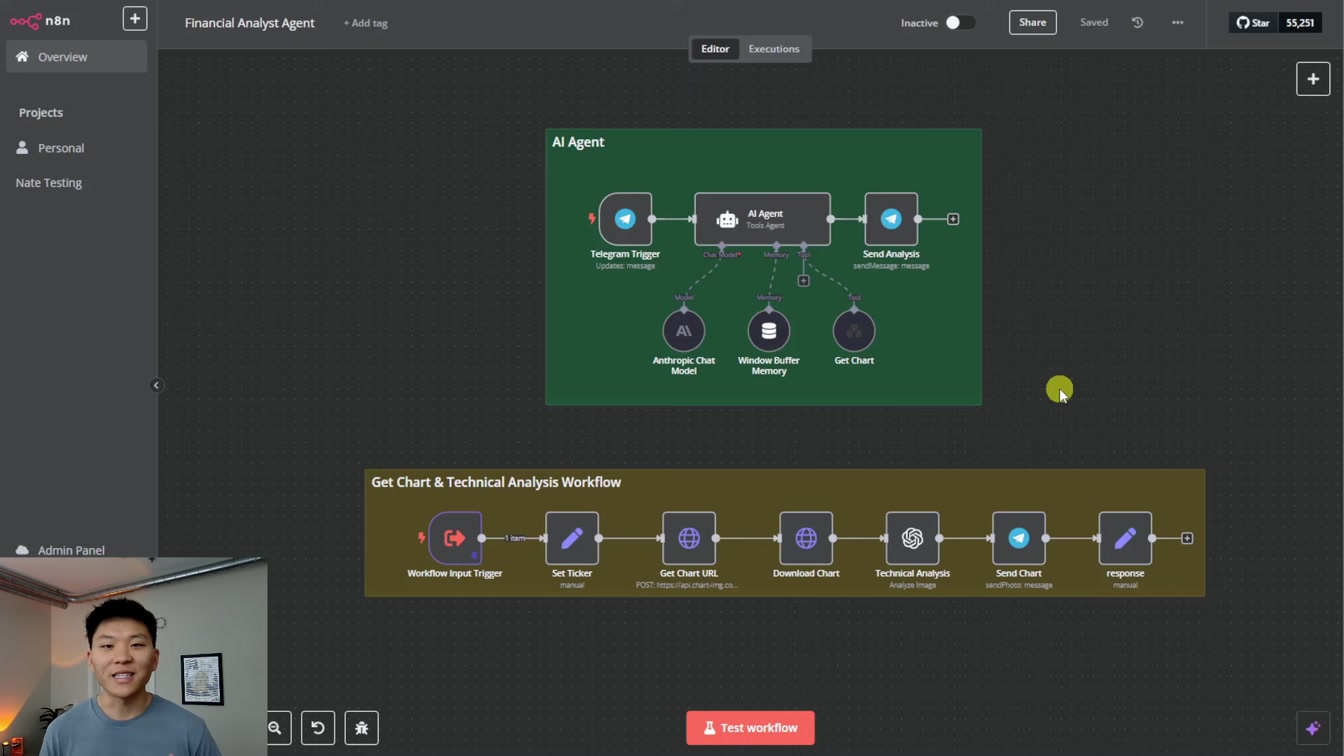Switch to the Executions tab
This screenshot has width=1344, height=756.
[x=774, y=49]
